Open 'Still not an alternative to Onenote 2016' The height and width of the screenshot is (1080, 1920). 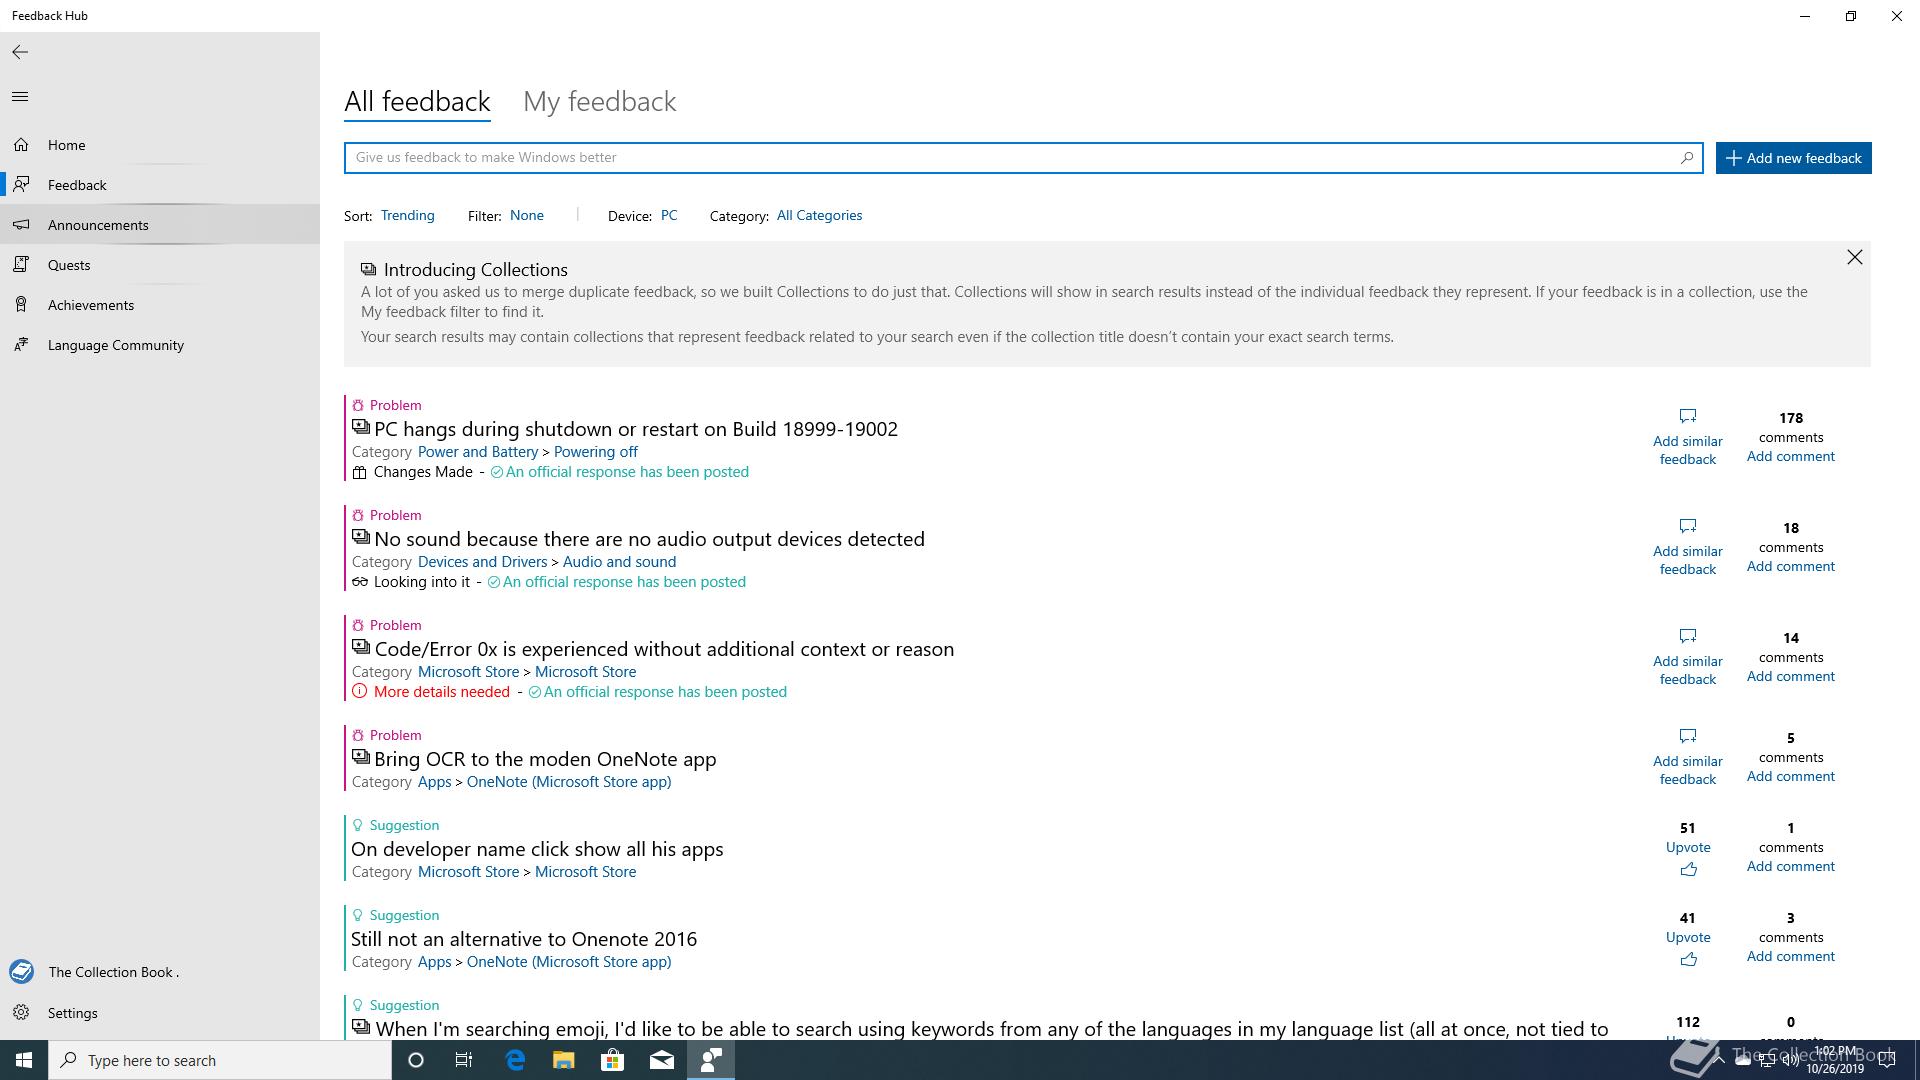(x=524, y=939)
